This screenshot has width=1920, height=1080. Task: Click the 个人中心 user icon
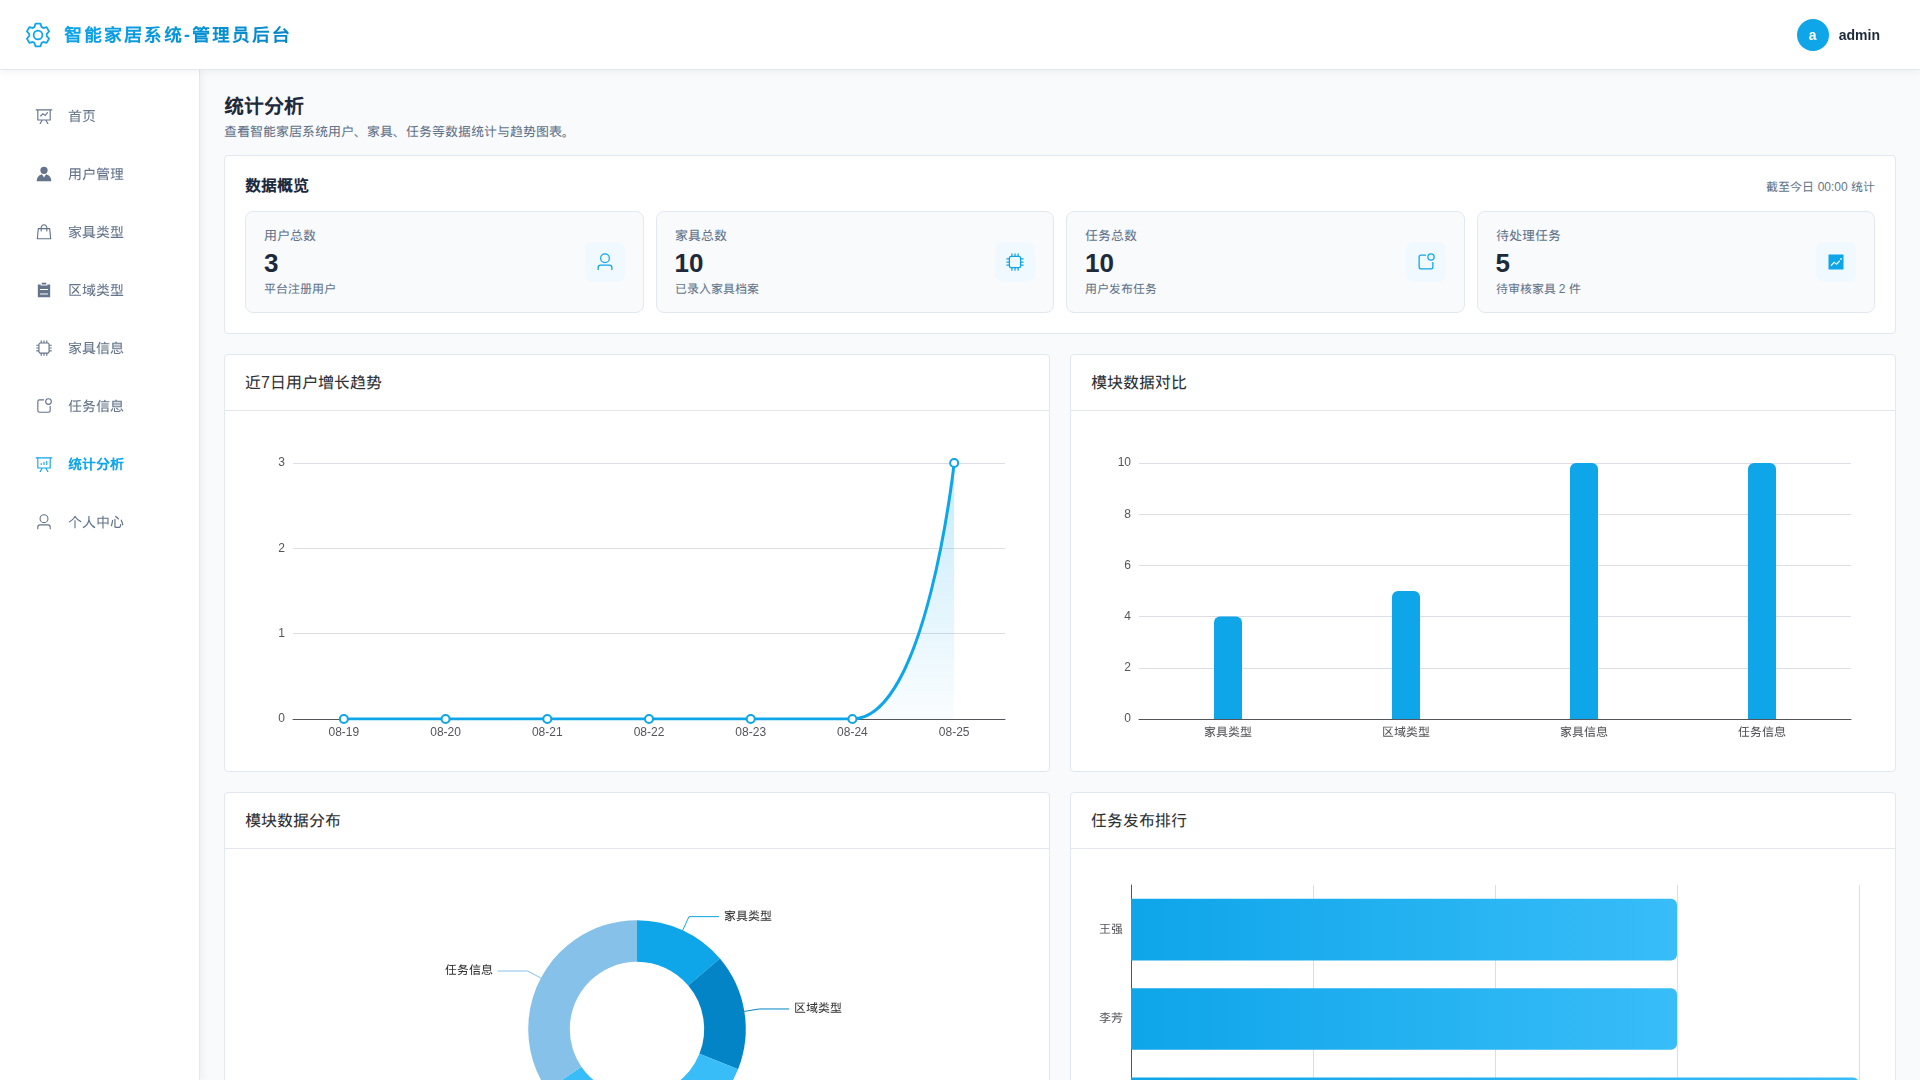tap(44, 522)
